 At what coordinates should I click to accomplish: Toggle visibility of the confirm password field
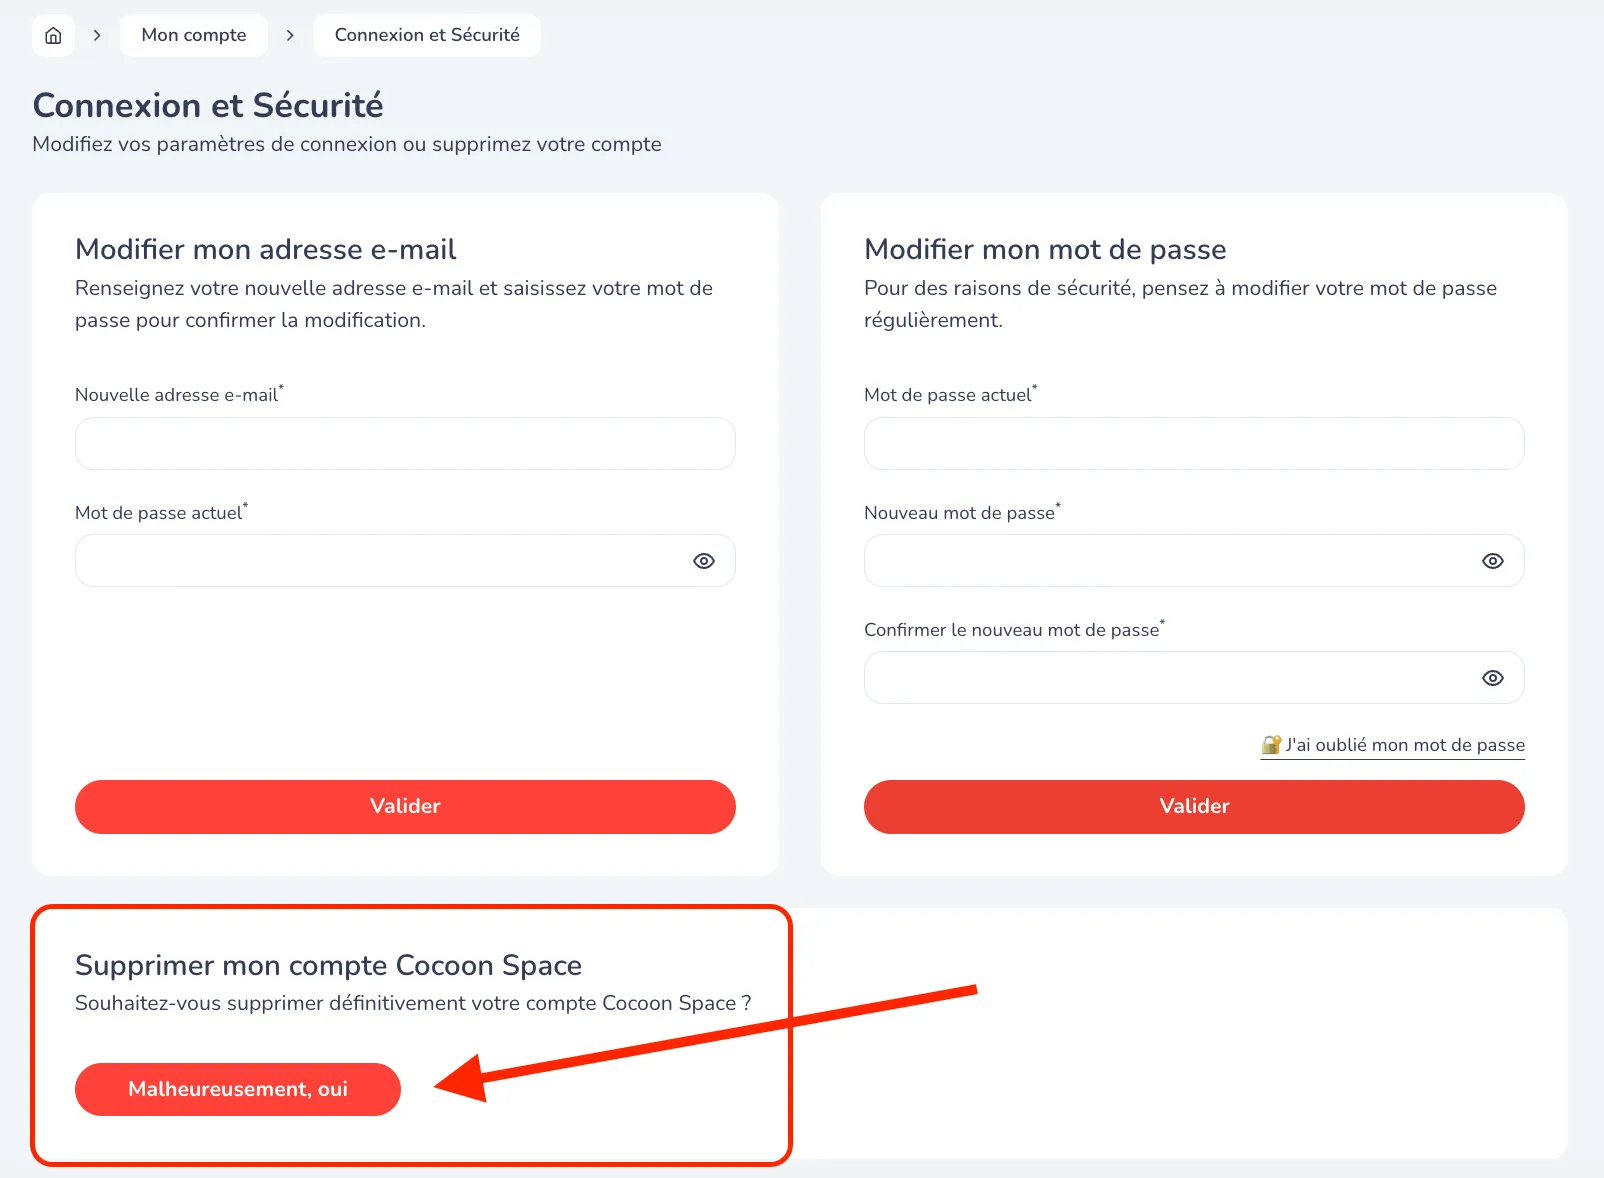coord(1493,678)
